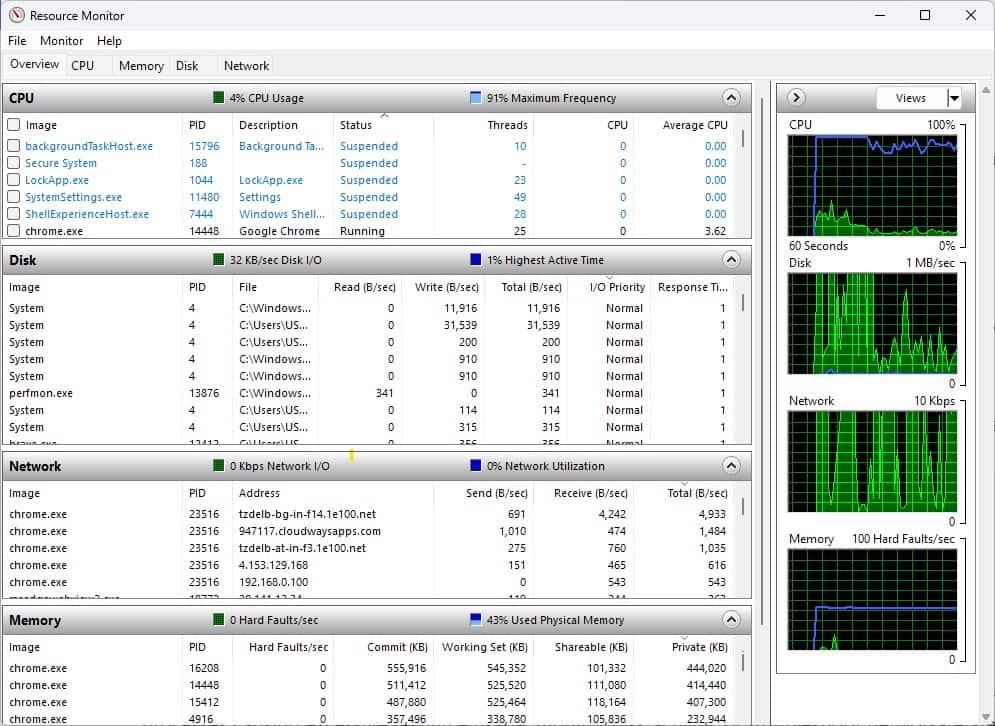Maximize the Resource Monitor window
This screenshot has height=726, width=995.
click(x=925, y=15)
